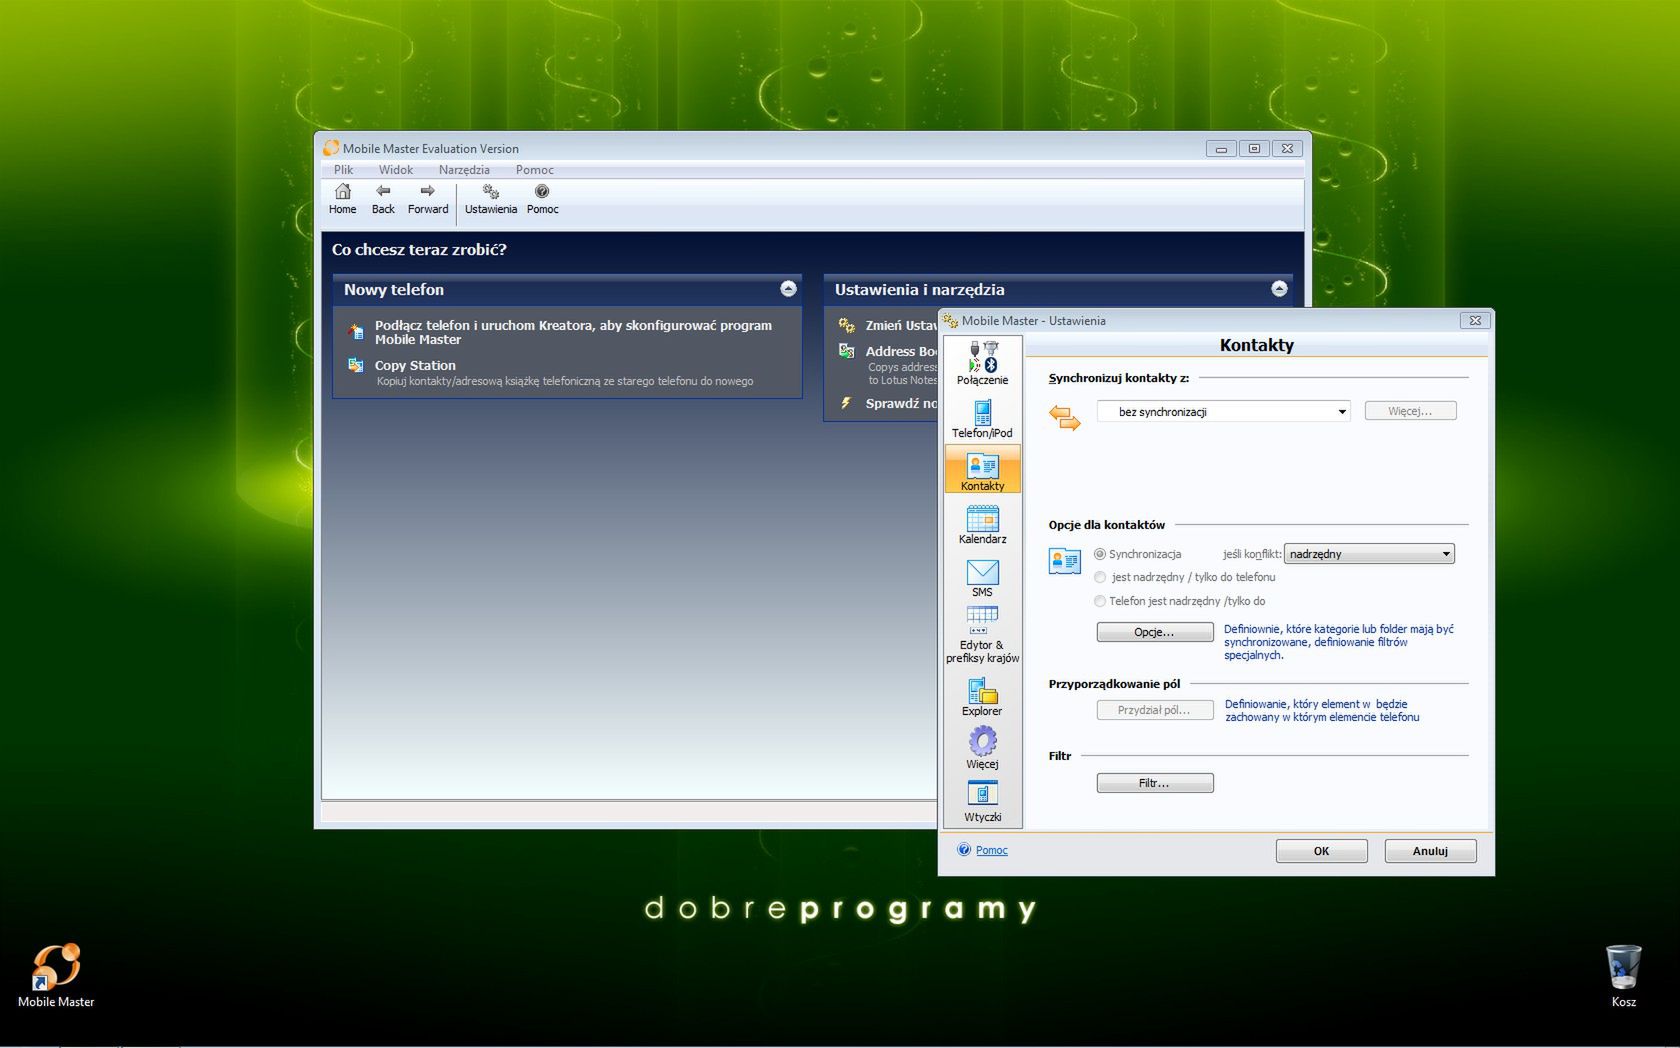Select the Synchronizacja radio button
Screen dimensions: 1680x1048
point(1100,554)
